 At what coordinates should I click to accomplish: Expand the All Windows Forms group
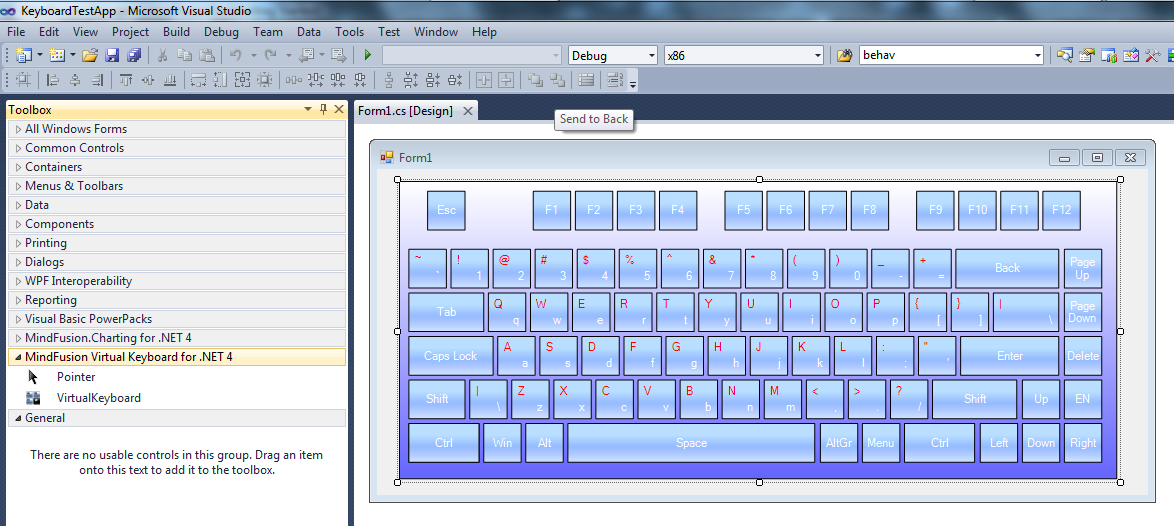[19, 129]
